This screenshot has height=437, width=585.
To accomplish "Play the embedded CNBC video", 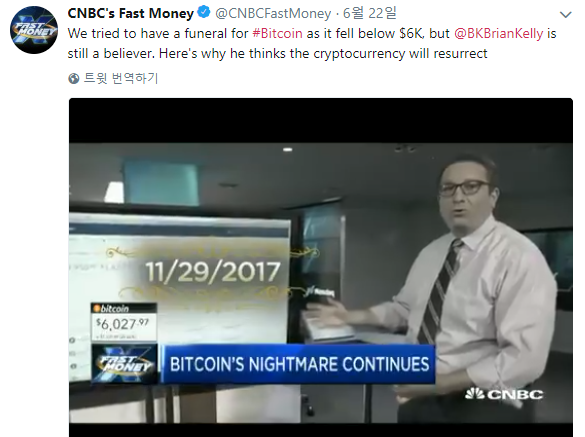I will 321,267.
